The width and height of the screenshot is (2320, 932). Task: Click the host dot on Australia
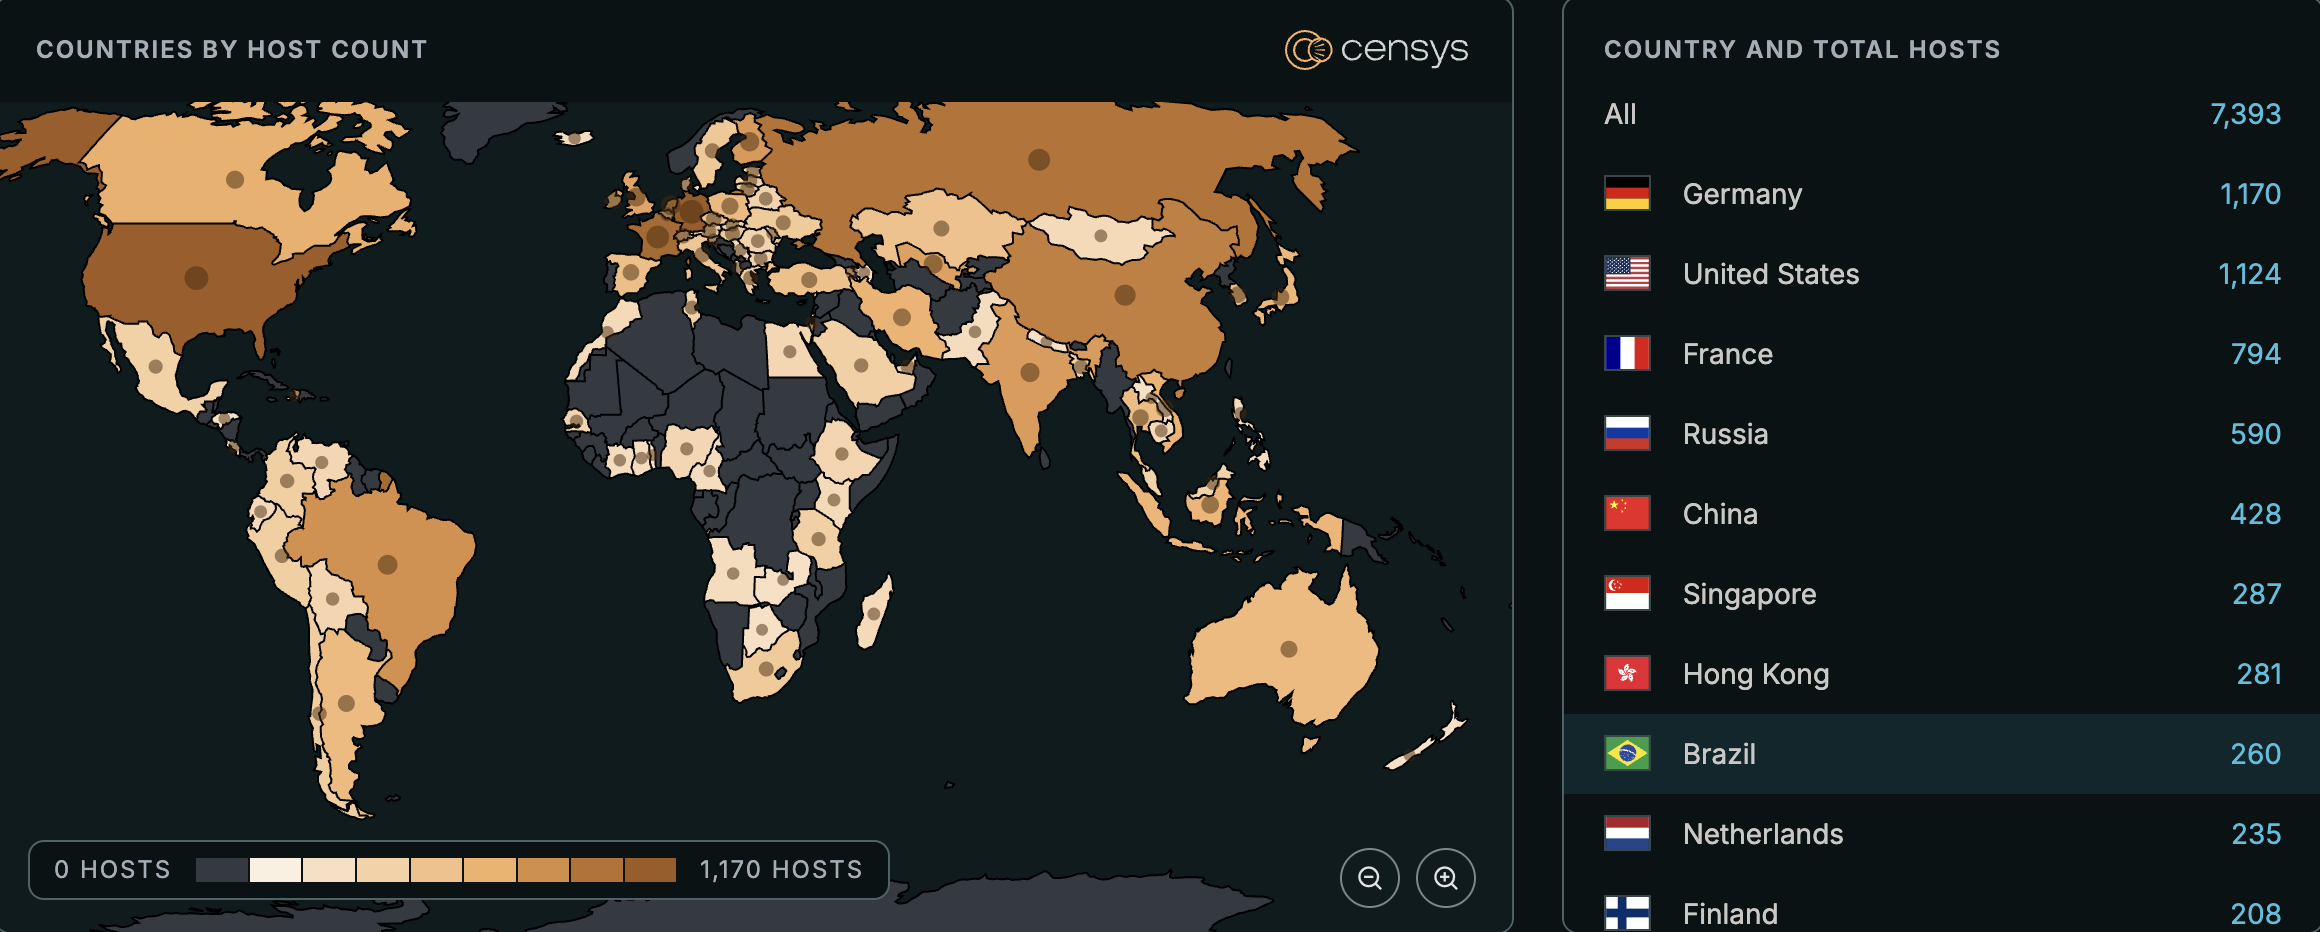click(1289, 649)
